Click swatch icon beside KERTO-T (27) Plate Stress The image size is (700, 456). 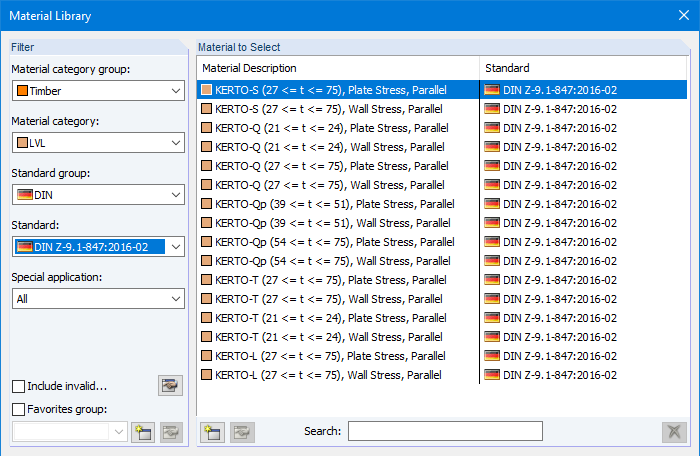coord(206,280)
